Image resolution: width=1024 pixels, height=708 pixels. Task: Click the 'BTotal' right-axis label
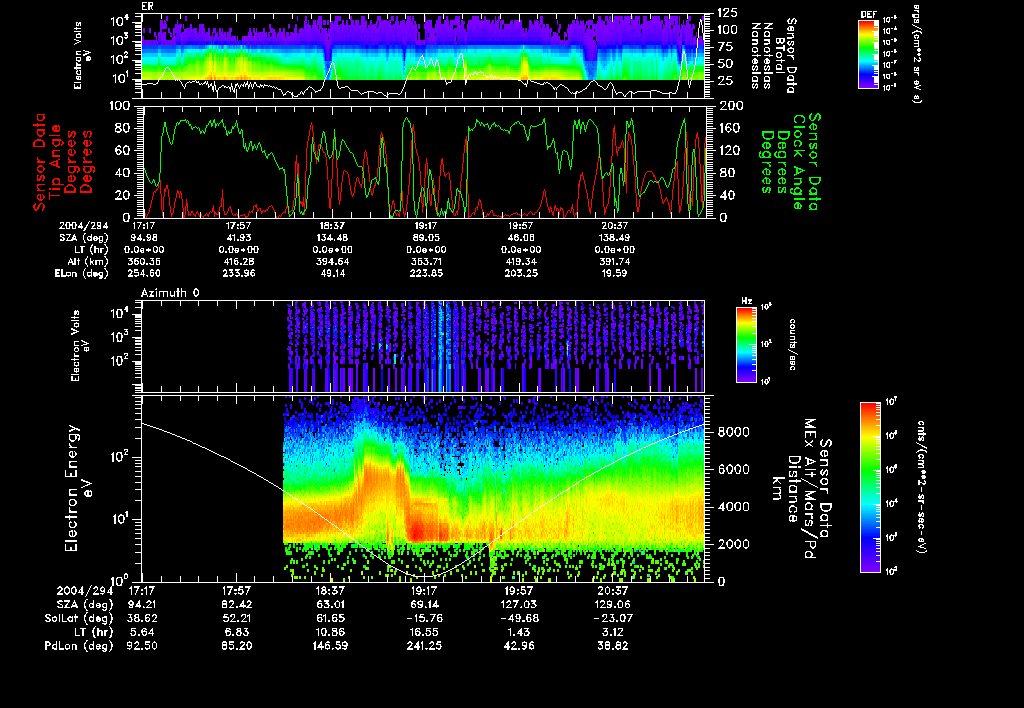point(780,56)
